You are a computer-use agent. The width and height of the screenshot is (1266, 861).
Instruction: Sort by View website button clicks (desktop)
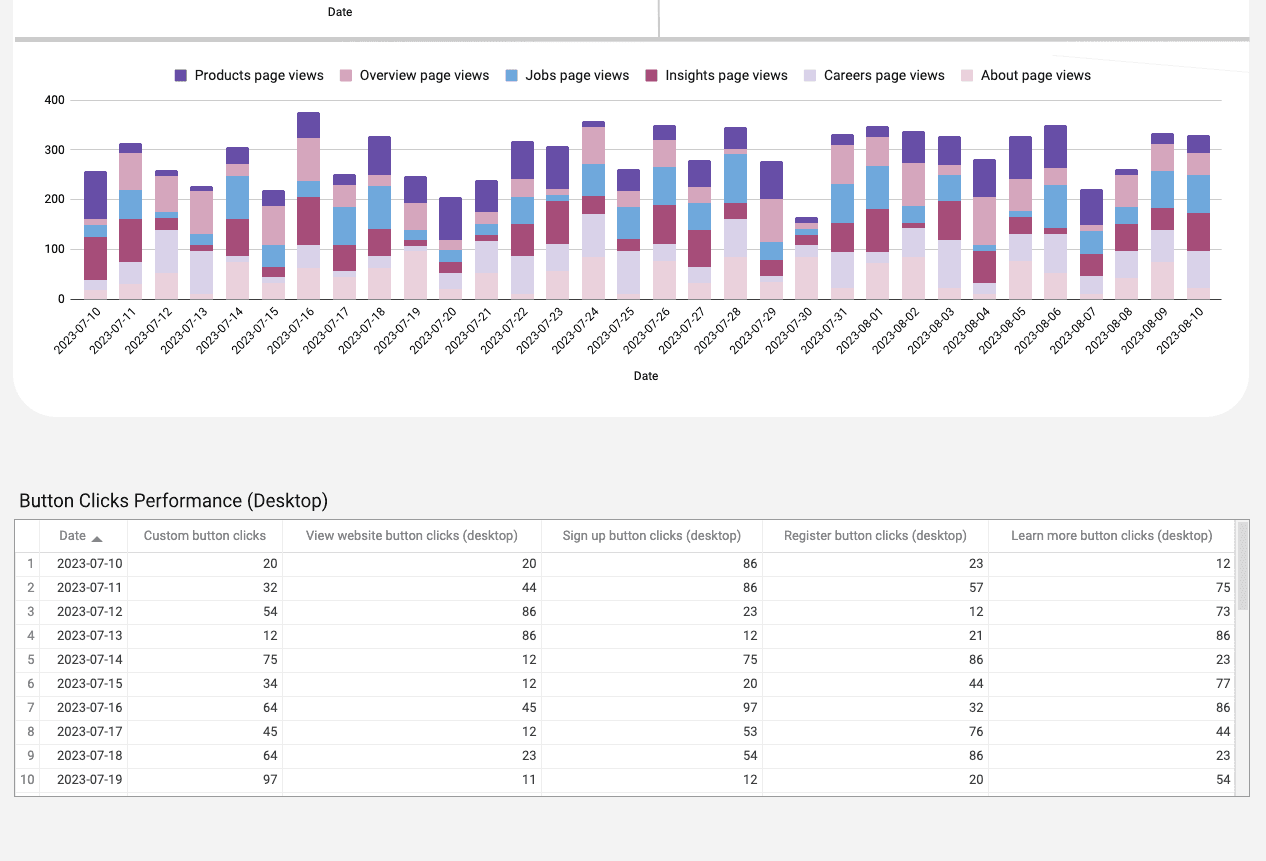(x=412, y=536)
